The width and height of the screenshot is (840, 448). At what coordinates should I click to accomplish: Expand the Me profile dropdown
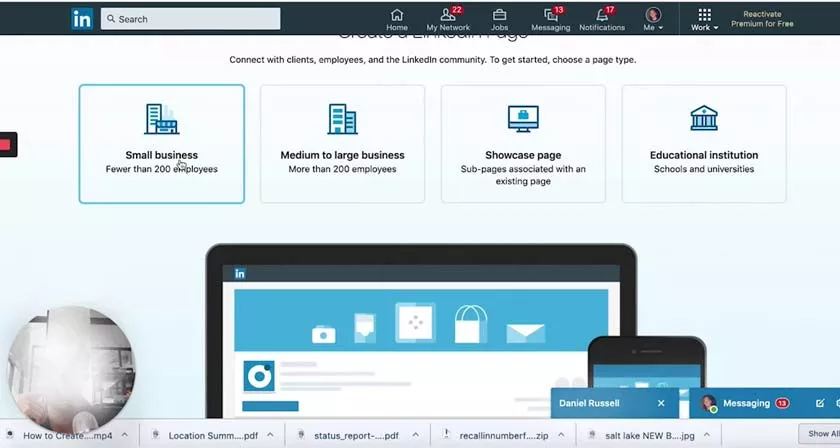pyautogui.click(x=653, y=20)
